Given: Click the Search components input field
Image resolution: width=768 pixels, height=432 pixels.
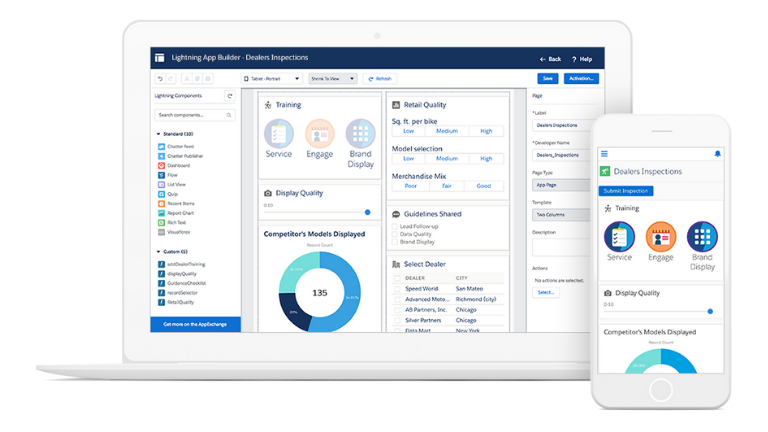Looking at the screenshot, I should click(x=195, y=115).
